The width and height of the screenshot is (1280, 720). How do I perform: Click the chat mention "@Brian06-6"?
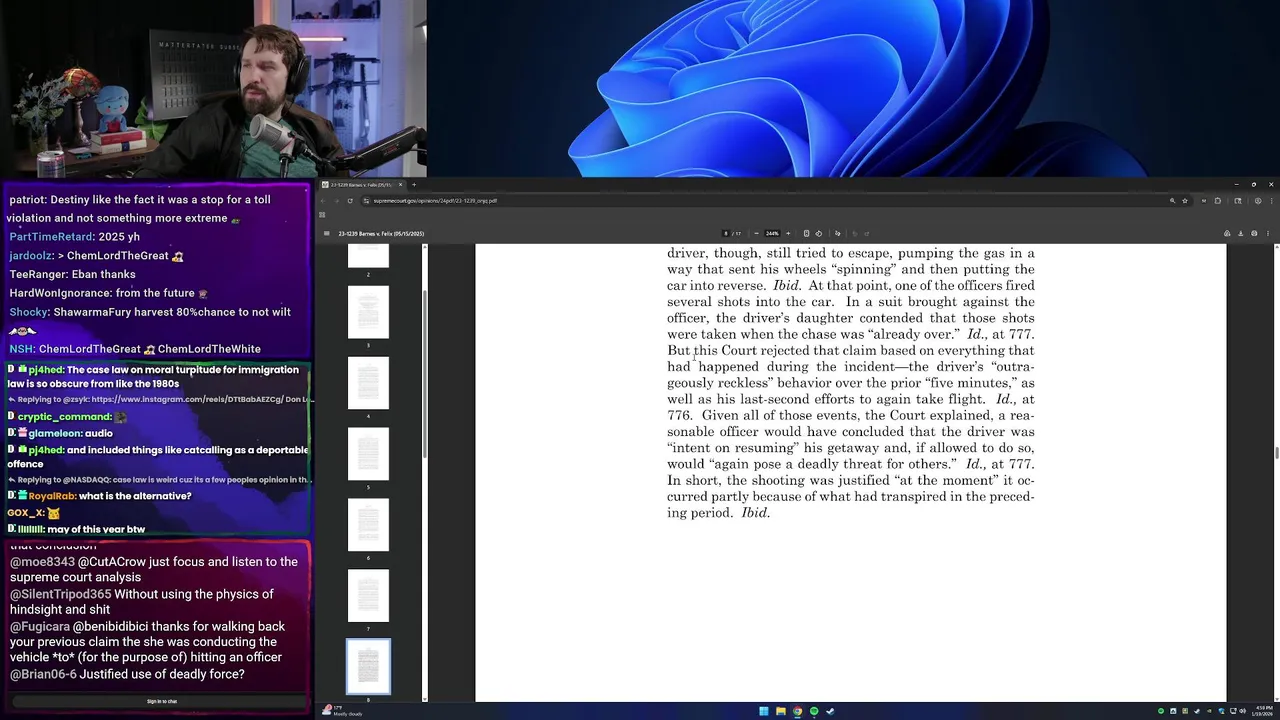(x=43, y=674)
